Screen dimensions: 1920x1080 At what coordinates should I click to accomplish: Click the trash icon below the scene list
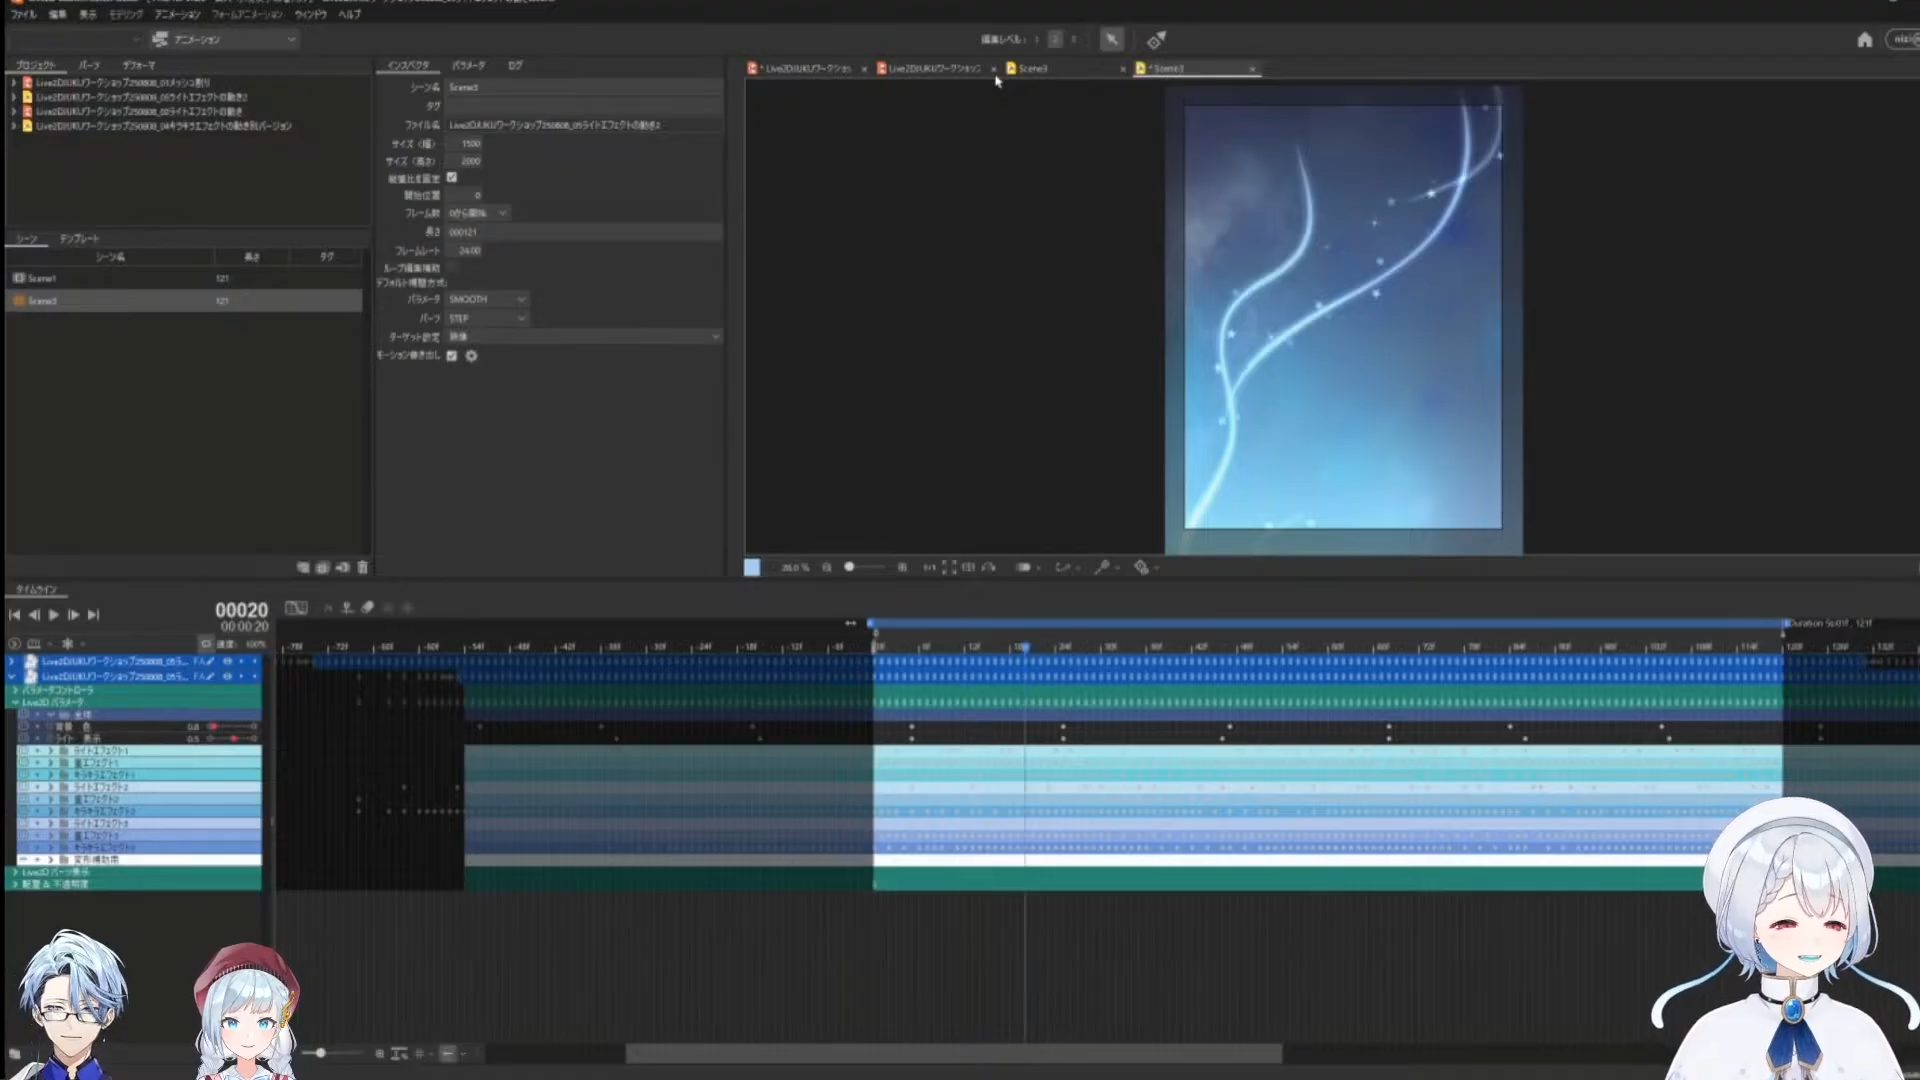click(x=362, y=567)
